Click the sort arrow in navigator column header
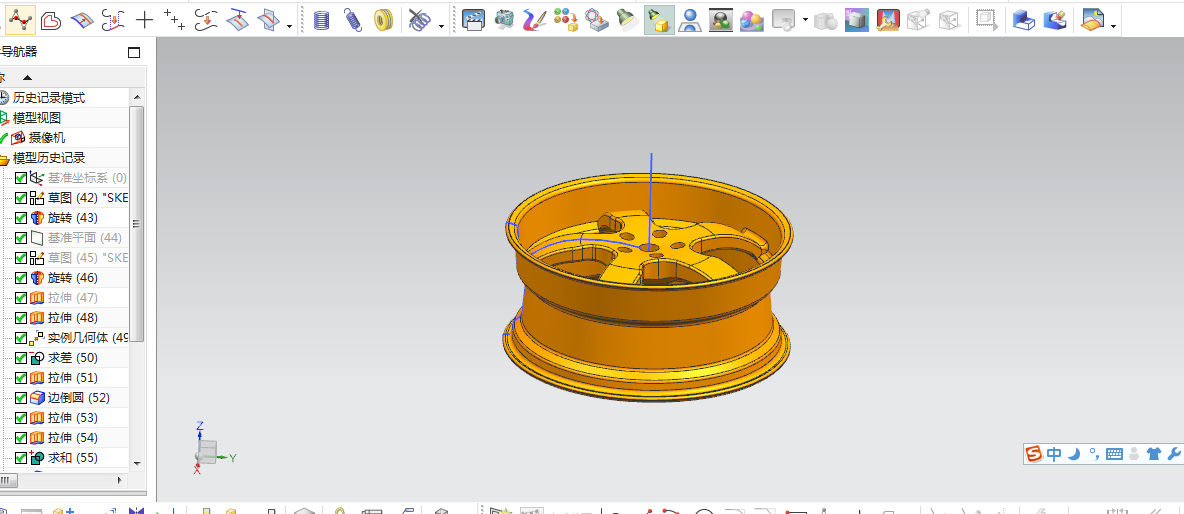 click(x=27, y=77)
